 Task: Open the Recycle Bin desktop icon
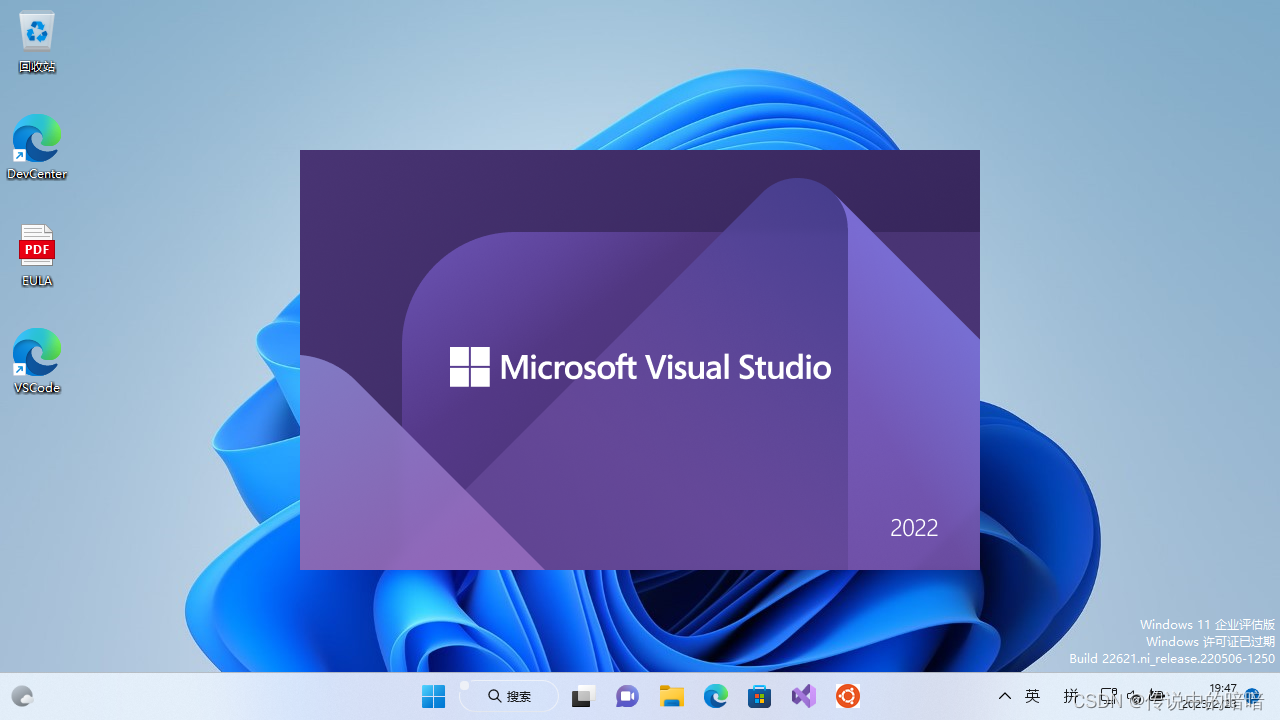(37, 42)
